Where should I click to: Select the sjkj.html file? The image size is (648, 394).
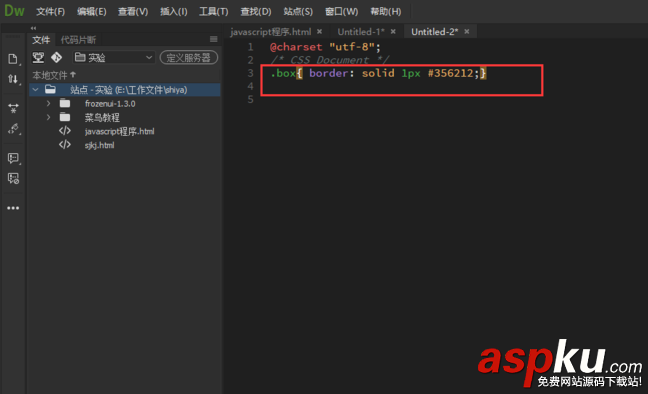click(100, 145)
